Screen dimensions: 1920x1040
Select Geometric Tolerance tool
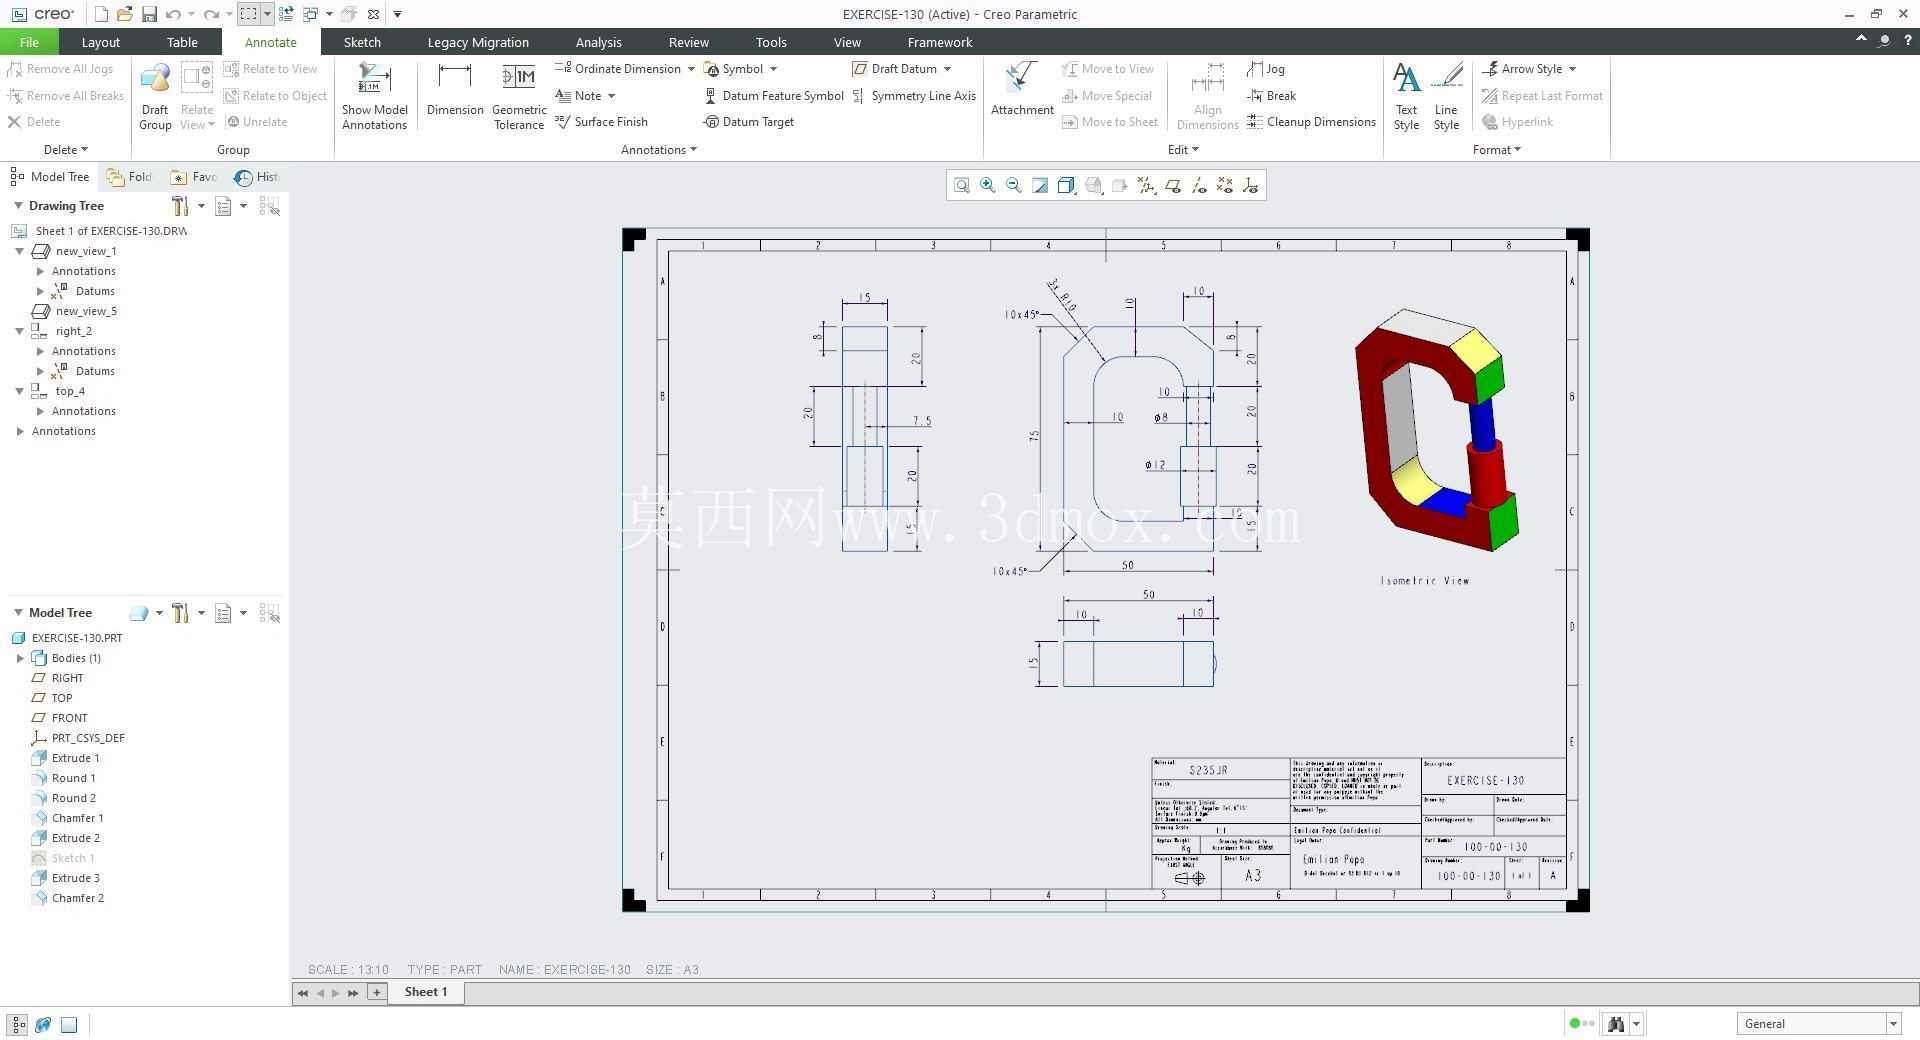tap(519, 96)
